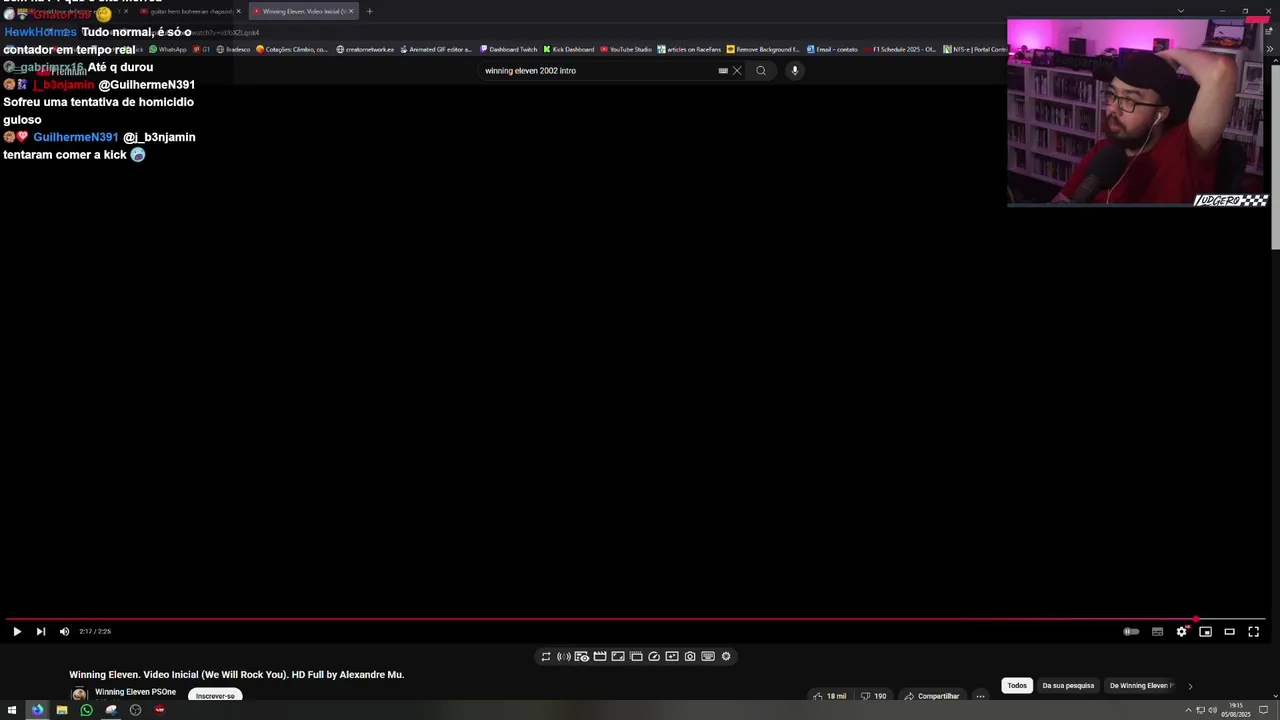This screenshot has width=1280, height=720.
Task: Click the volume boost waves icon
Action: [x=564, y=656]
